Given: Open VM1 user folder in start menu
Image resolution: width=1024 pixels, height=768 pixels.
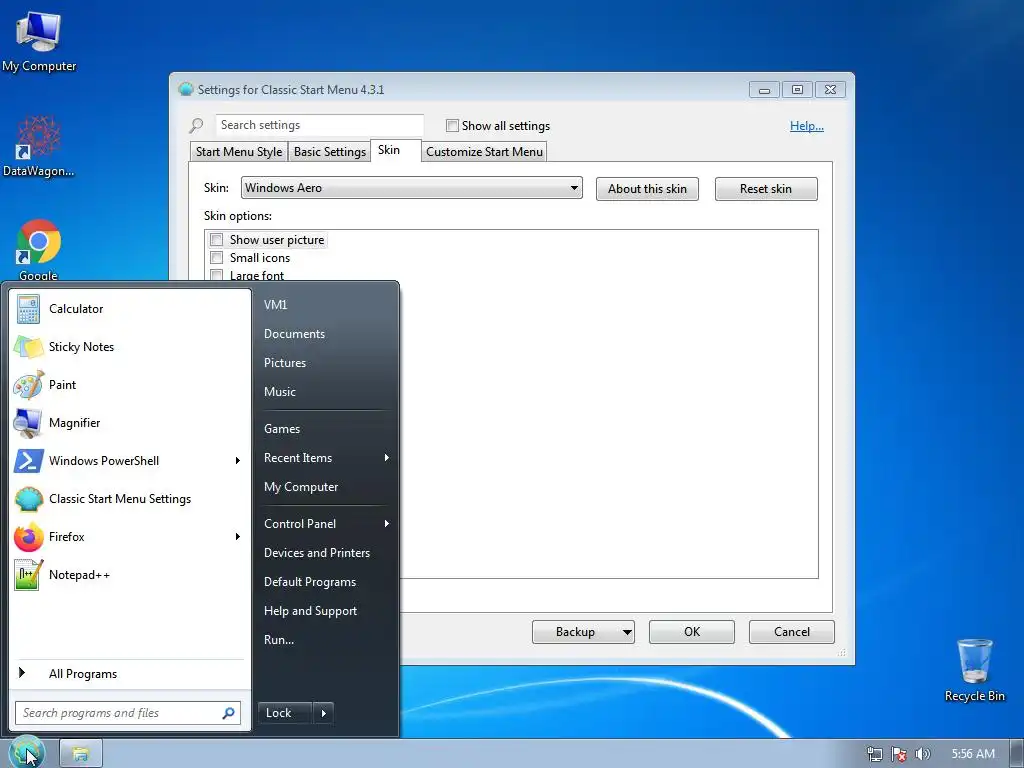Looking at the screenshot, I should (327, 304).
